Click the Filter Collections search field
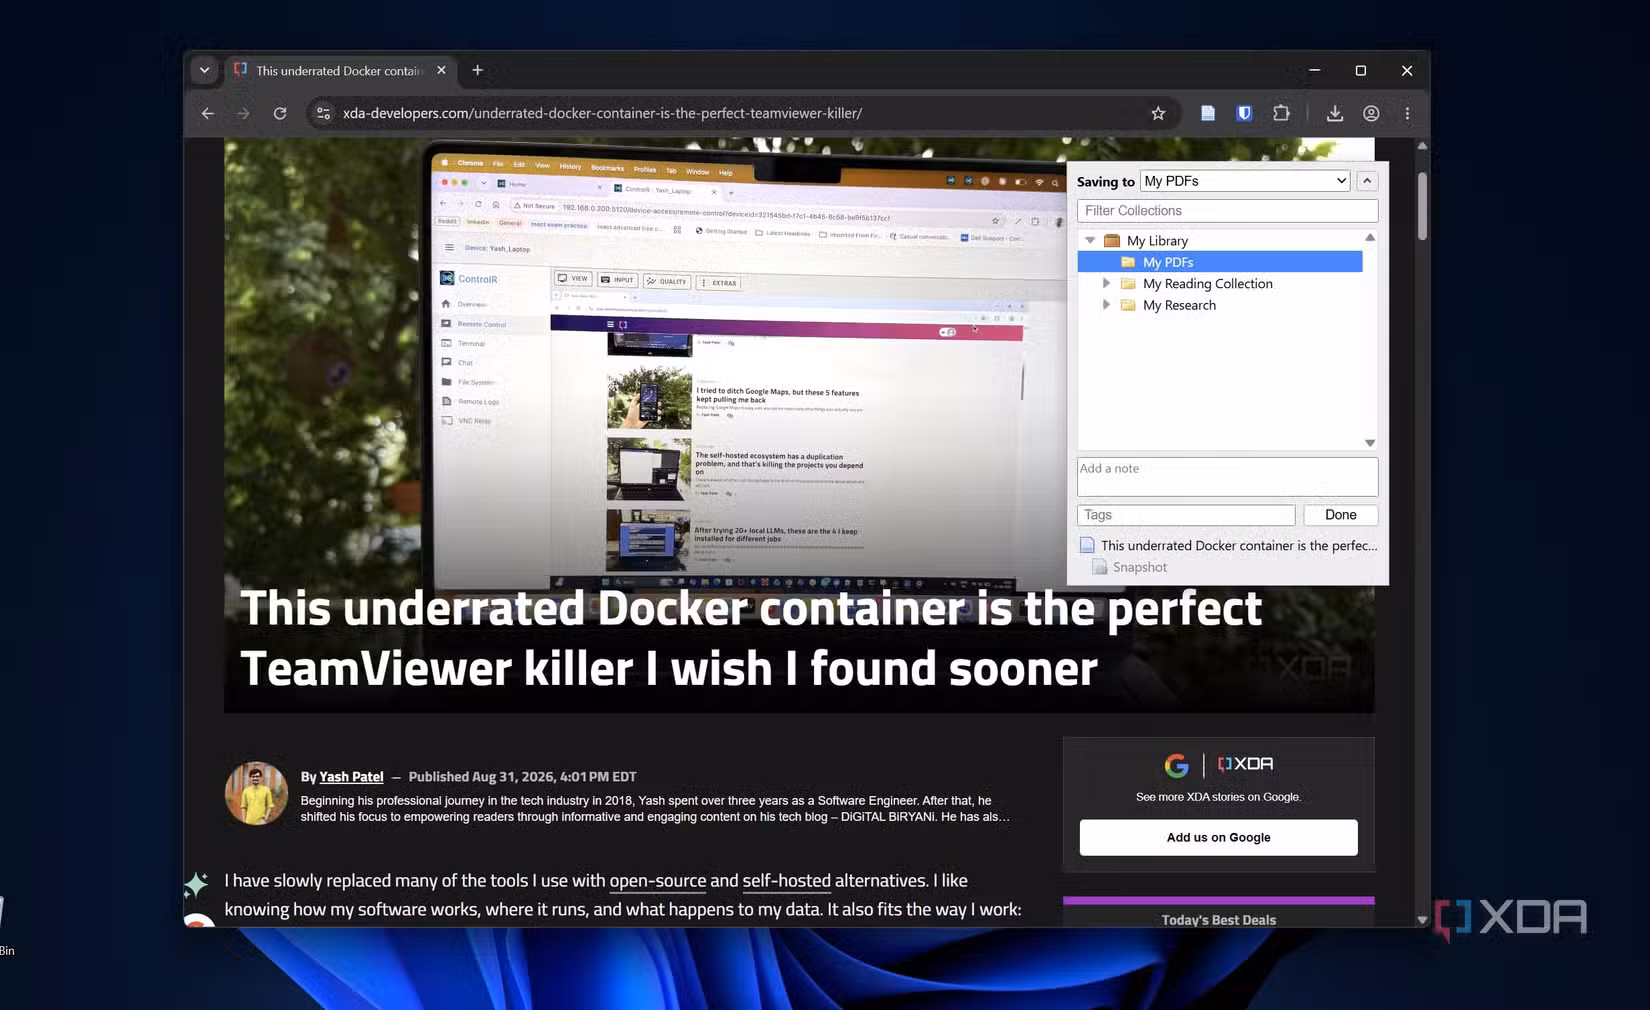 click(x=1227, y=211)
